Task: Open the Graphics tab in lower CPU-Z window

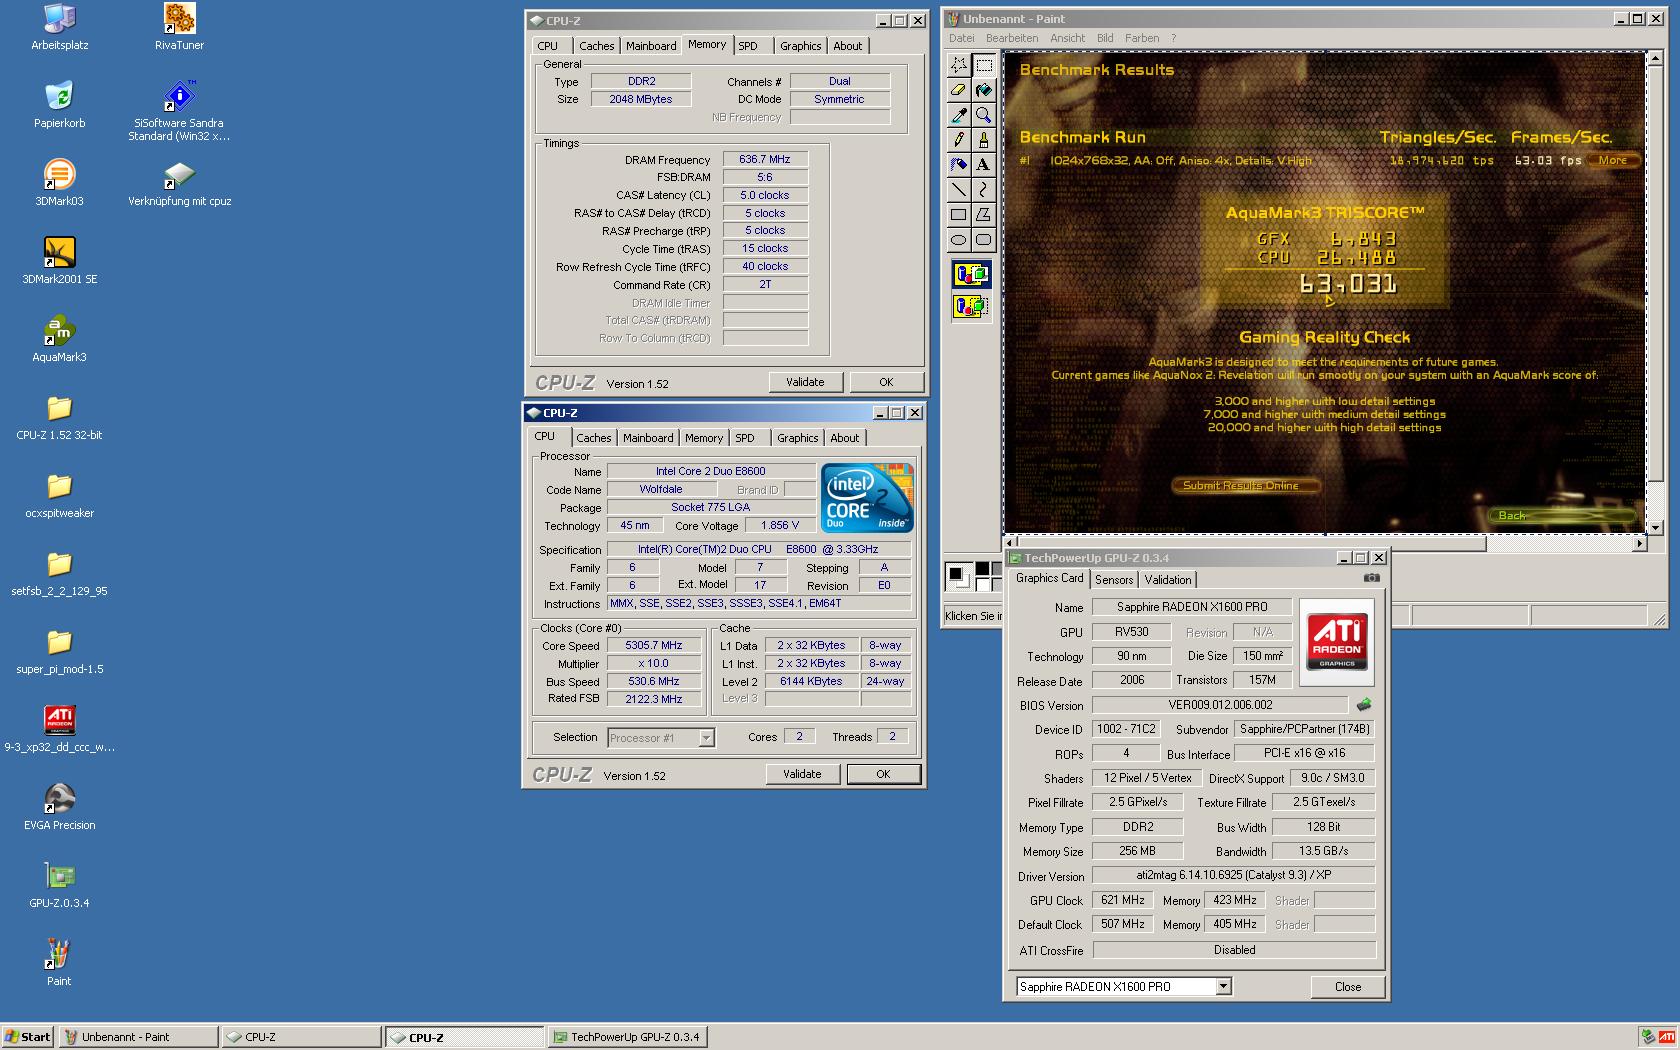Action: click(x=797, y=438)
